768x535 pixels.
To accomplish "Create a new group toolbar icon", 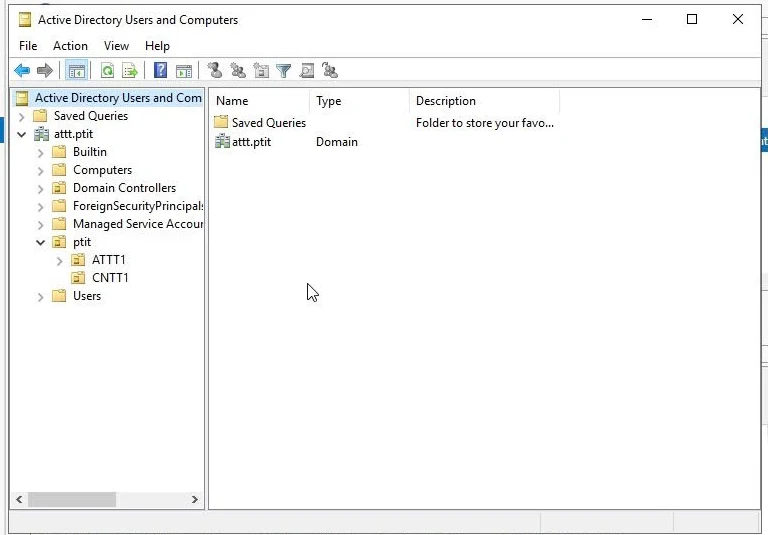I will (238, 71).
